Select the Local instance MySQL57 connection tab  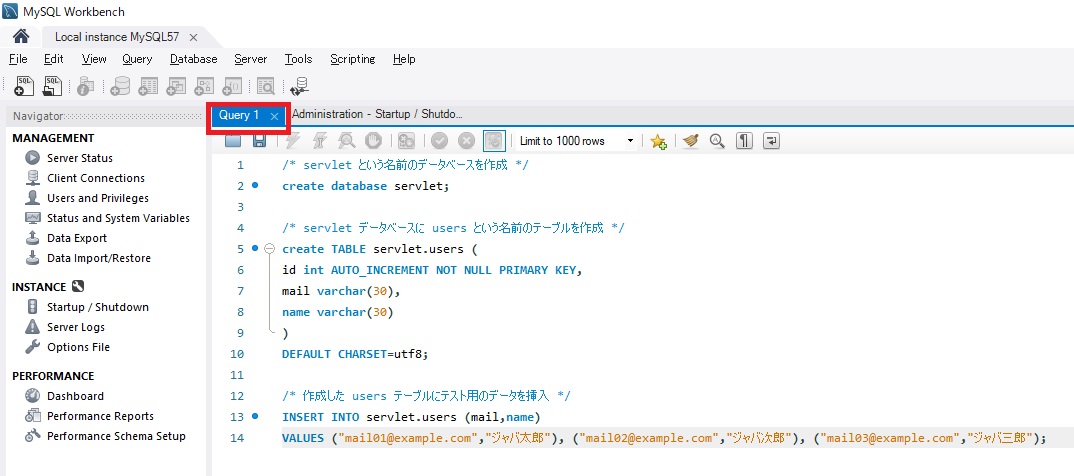click(x=117, y=37)
